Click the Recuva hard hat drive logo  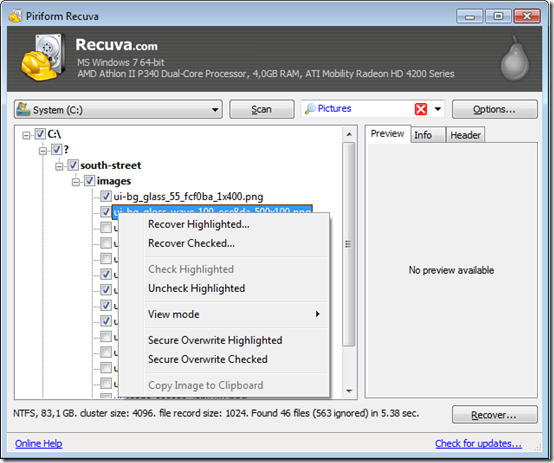pos(43,57)
